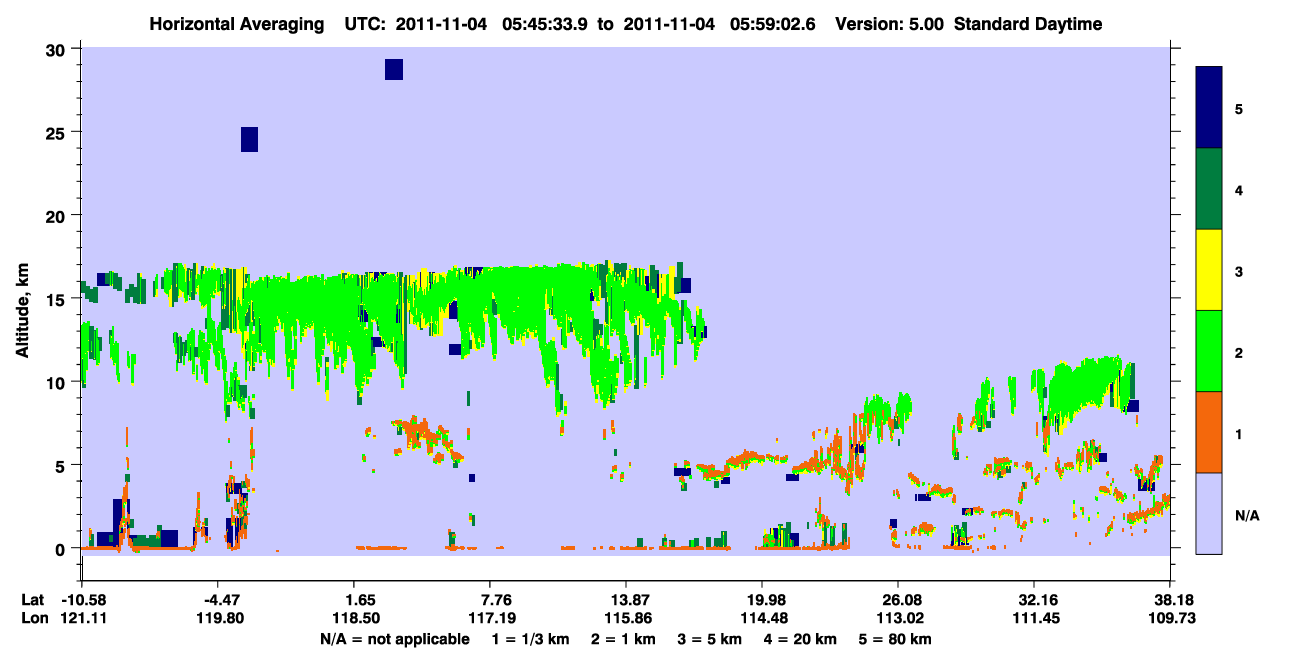Click latitude tick label 38.18
Viewport: 1300px width, 667px height.
coord(1171,600)
